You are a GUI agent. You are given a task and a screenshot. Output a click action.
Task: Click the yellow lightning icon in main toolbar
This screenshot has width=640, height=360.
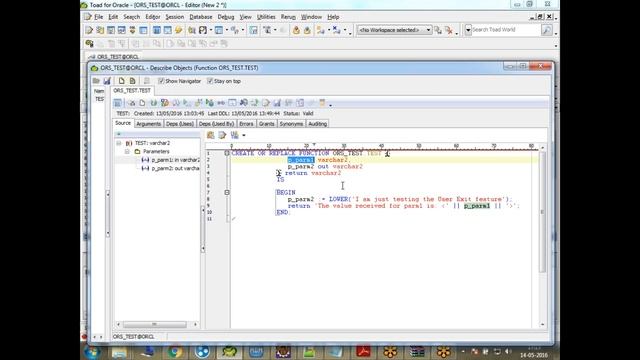click(x=178, y=30)
